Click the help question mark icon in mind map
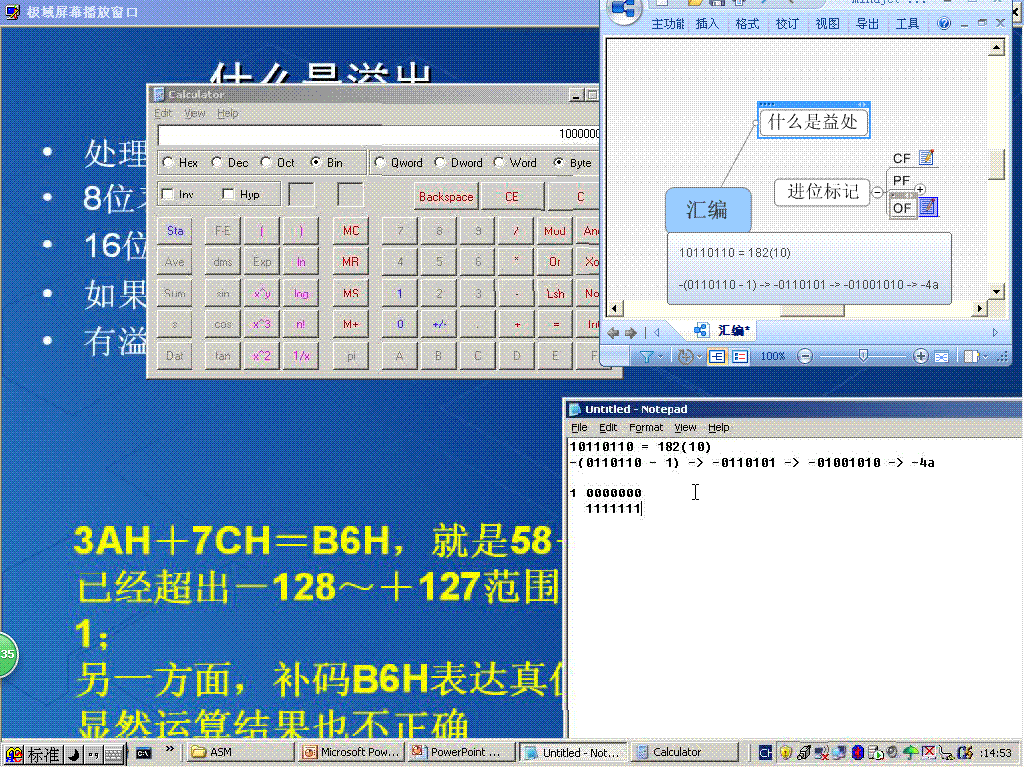 pos(944,24)
